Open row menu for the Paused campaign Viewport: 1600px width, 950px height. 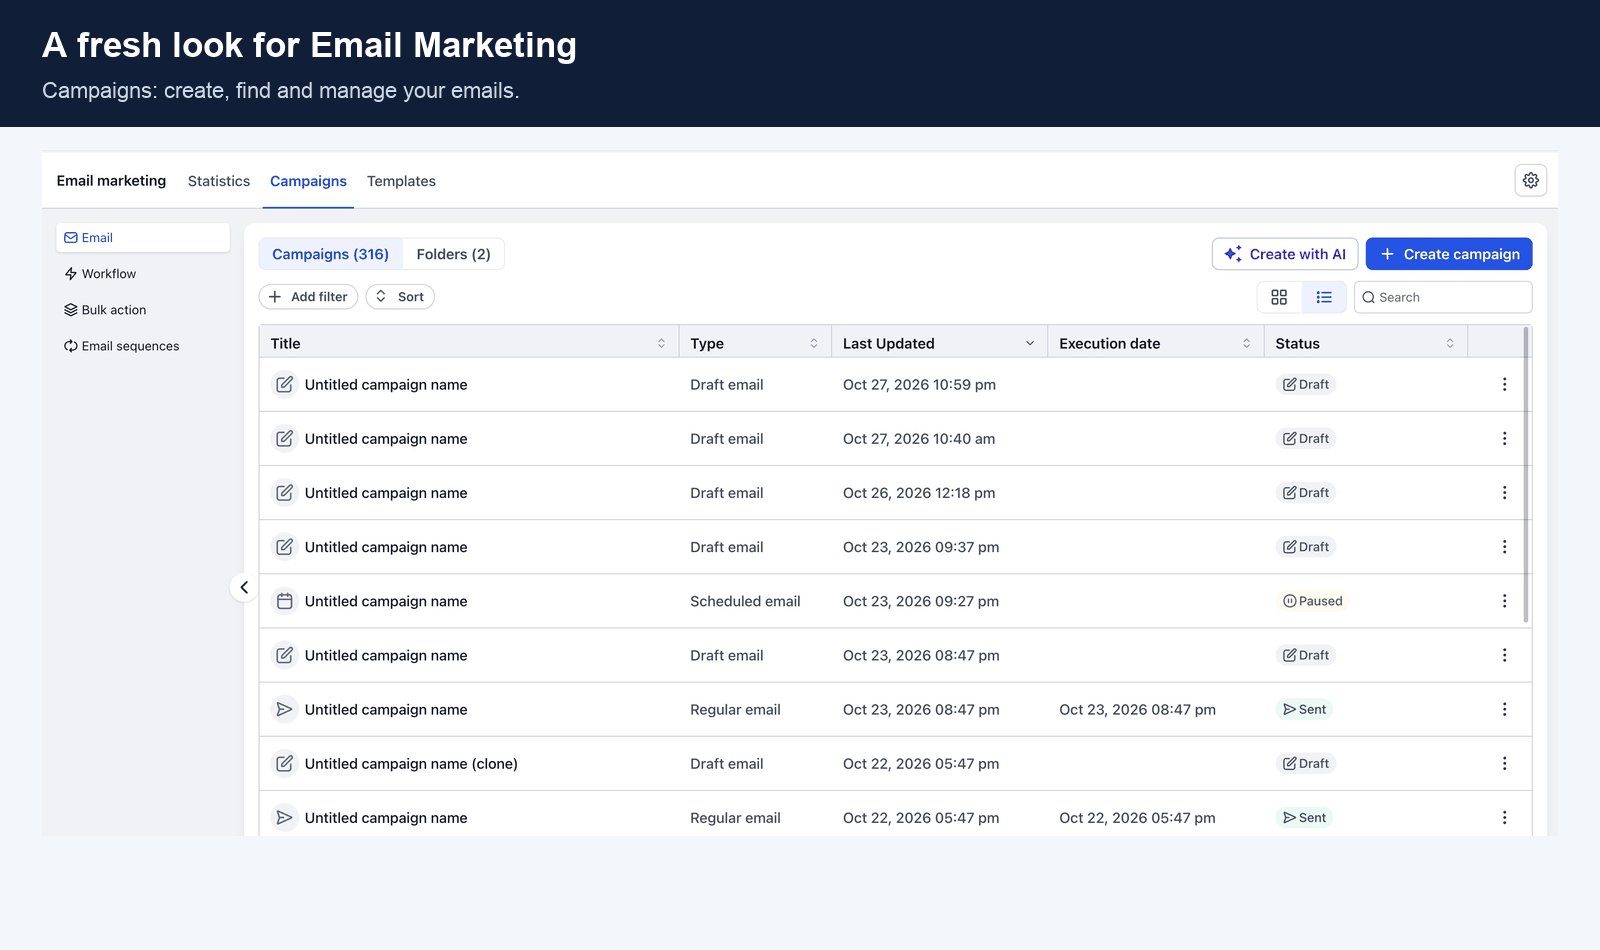[1504, 601]
